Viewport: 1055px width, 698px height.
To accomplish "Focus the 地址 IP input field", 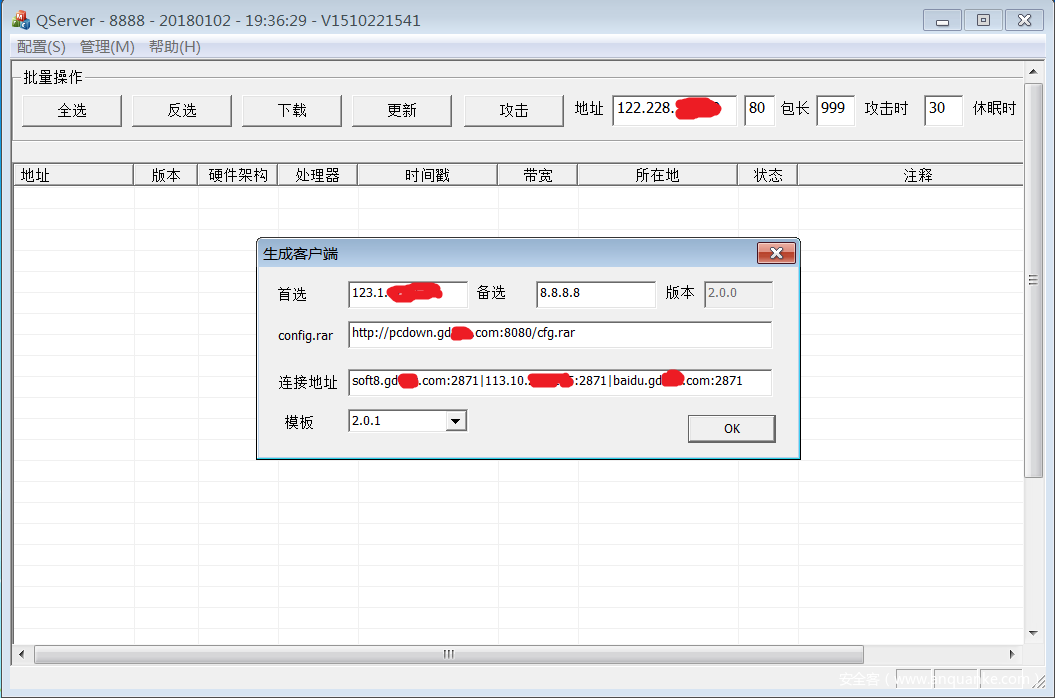I will tap(674, 110).
